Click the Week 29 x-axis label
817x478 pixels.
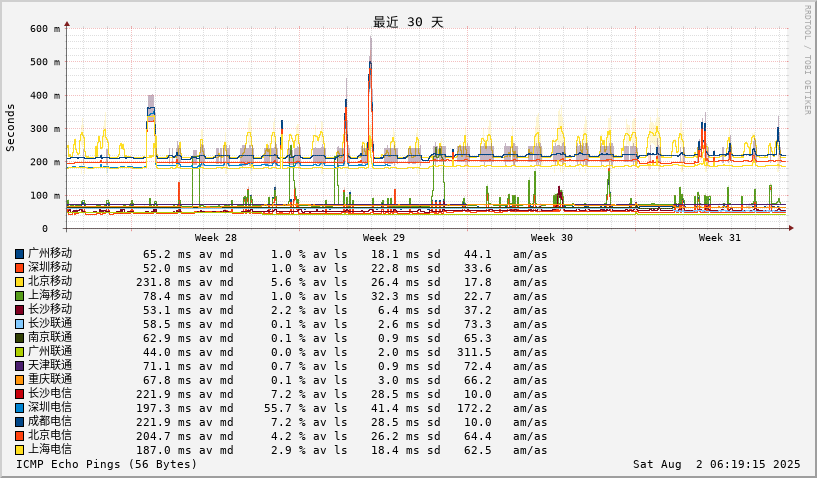(383, 238)
